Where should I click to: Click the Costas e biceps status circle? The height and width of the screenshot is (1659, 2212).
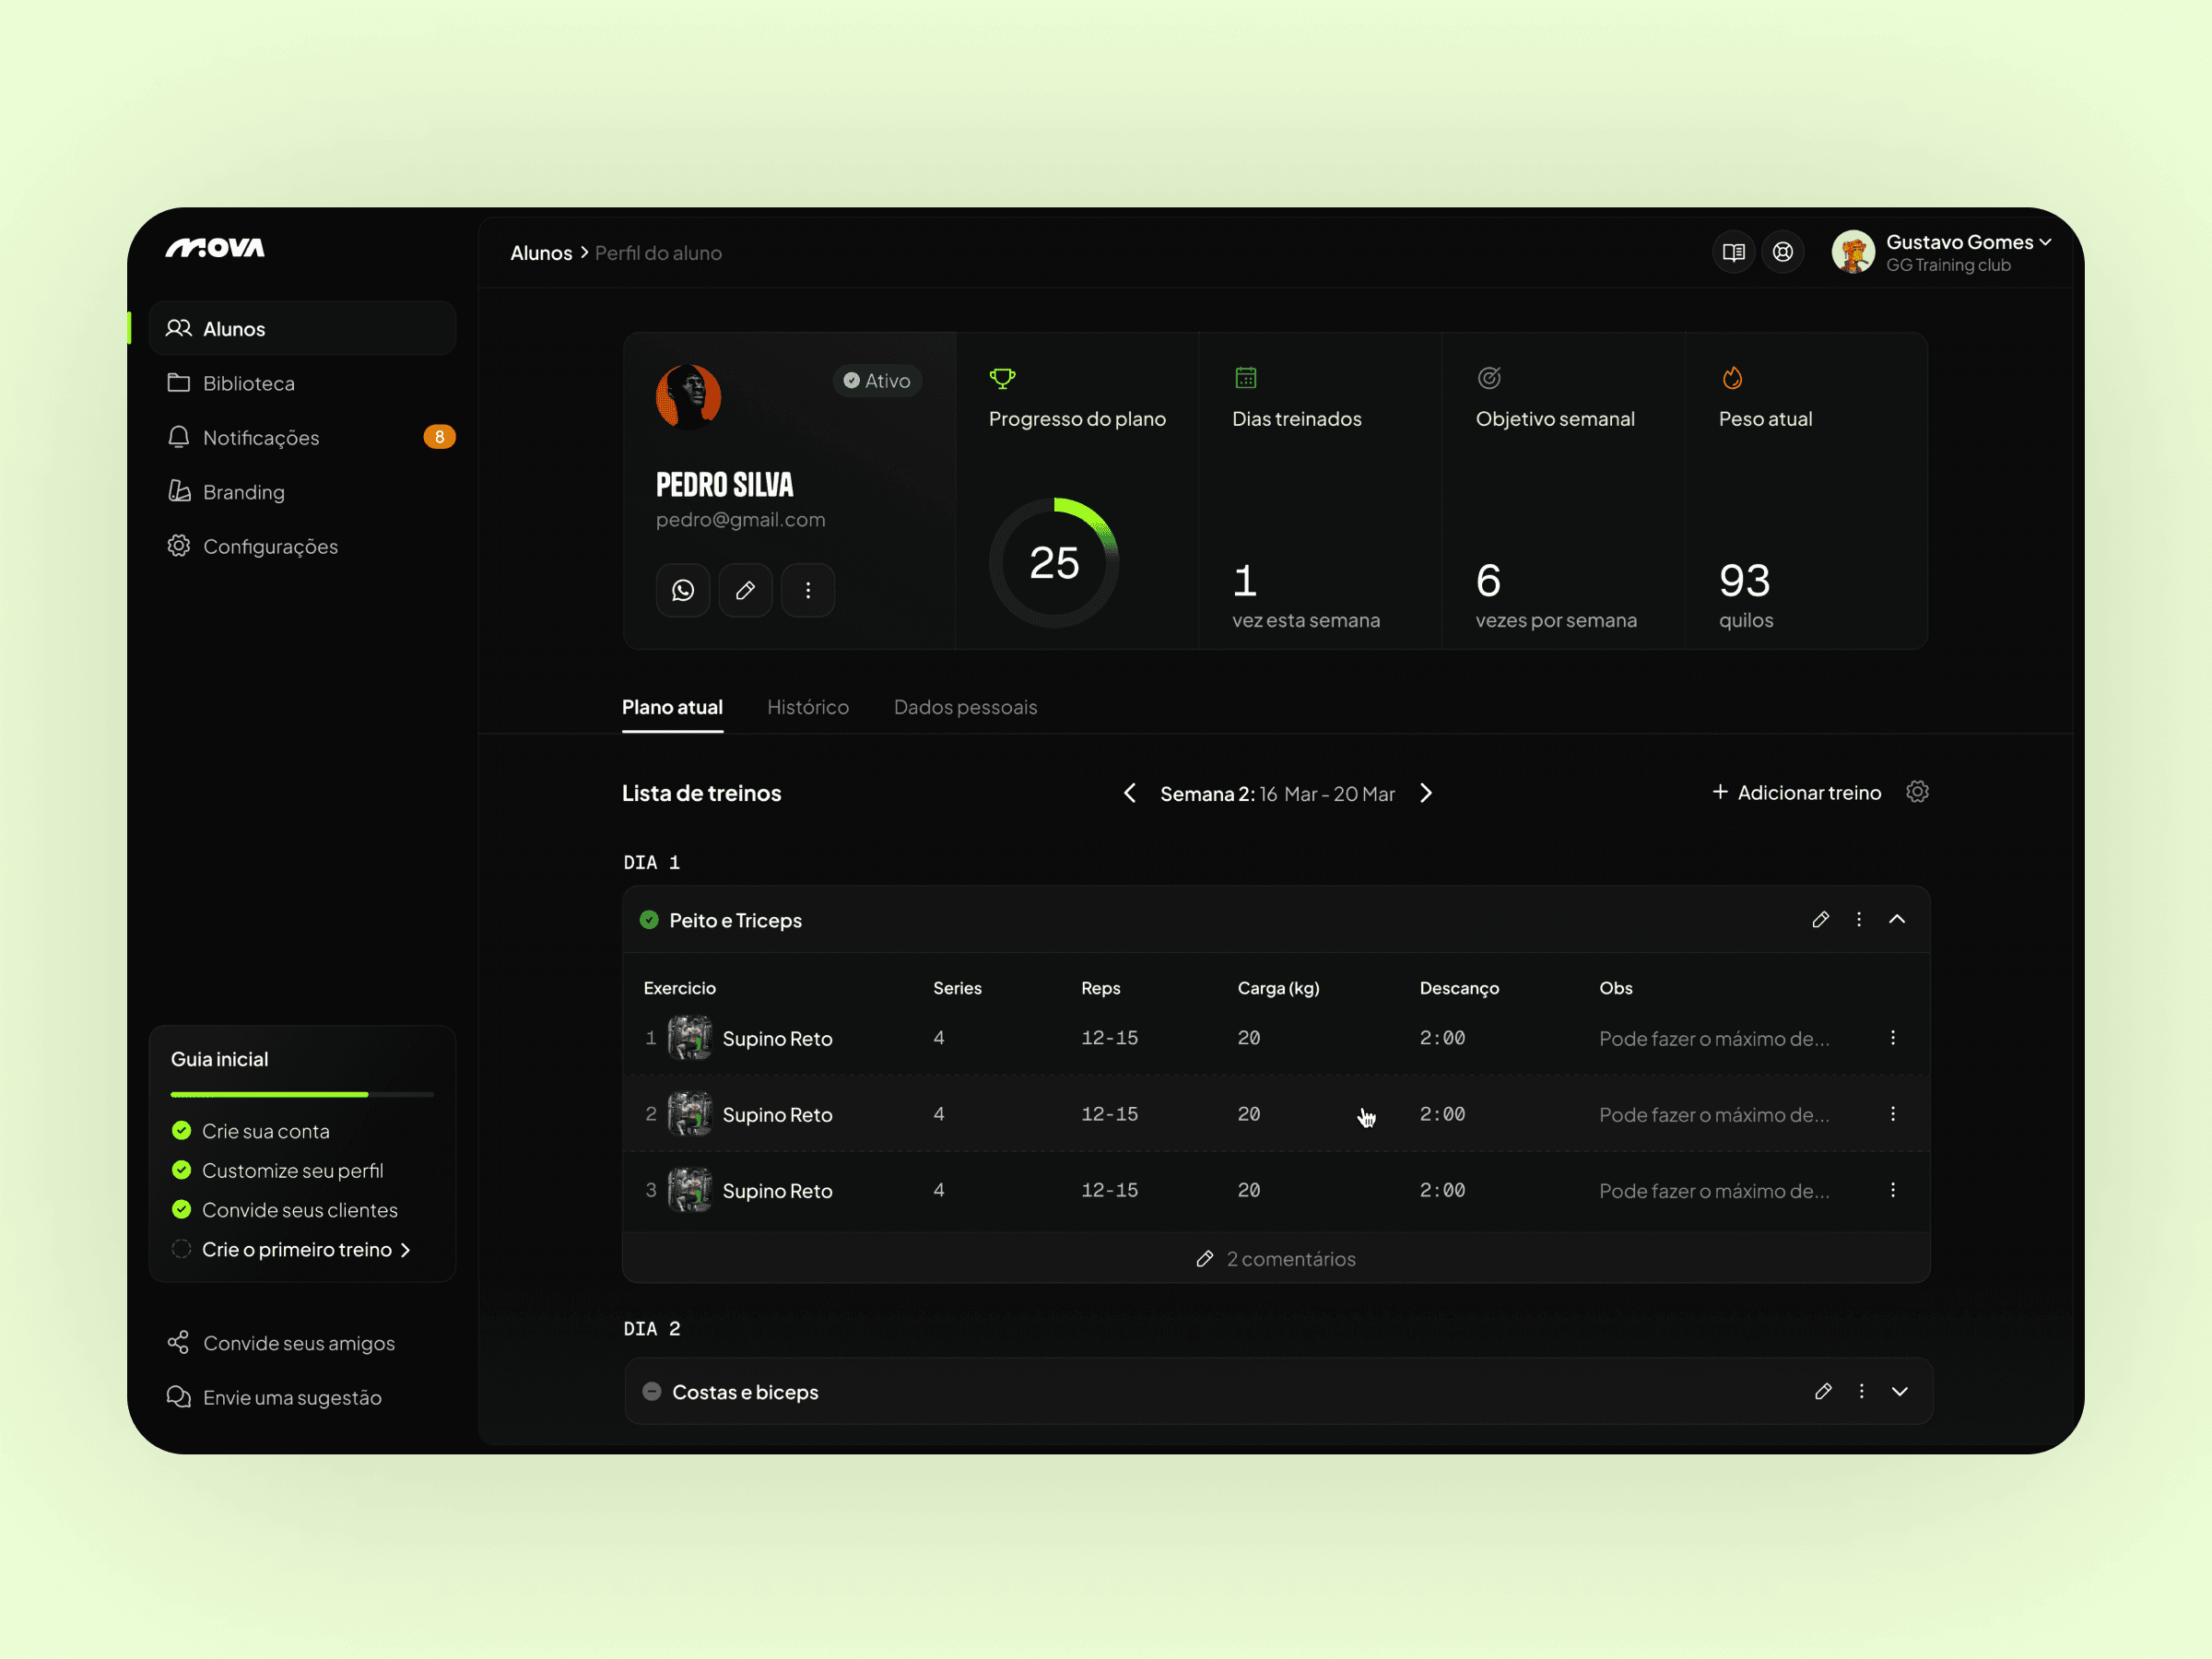[652, 1391]
